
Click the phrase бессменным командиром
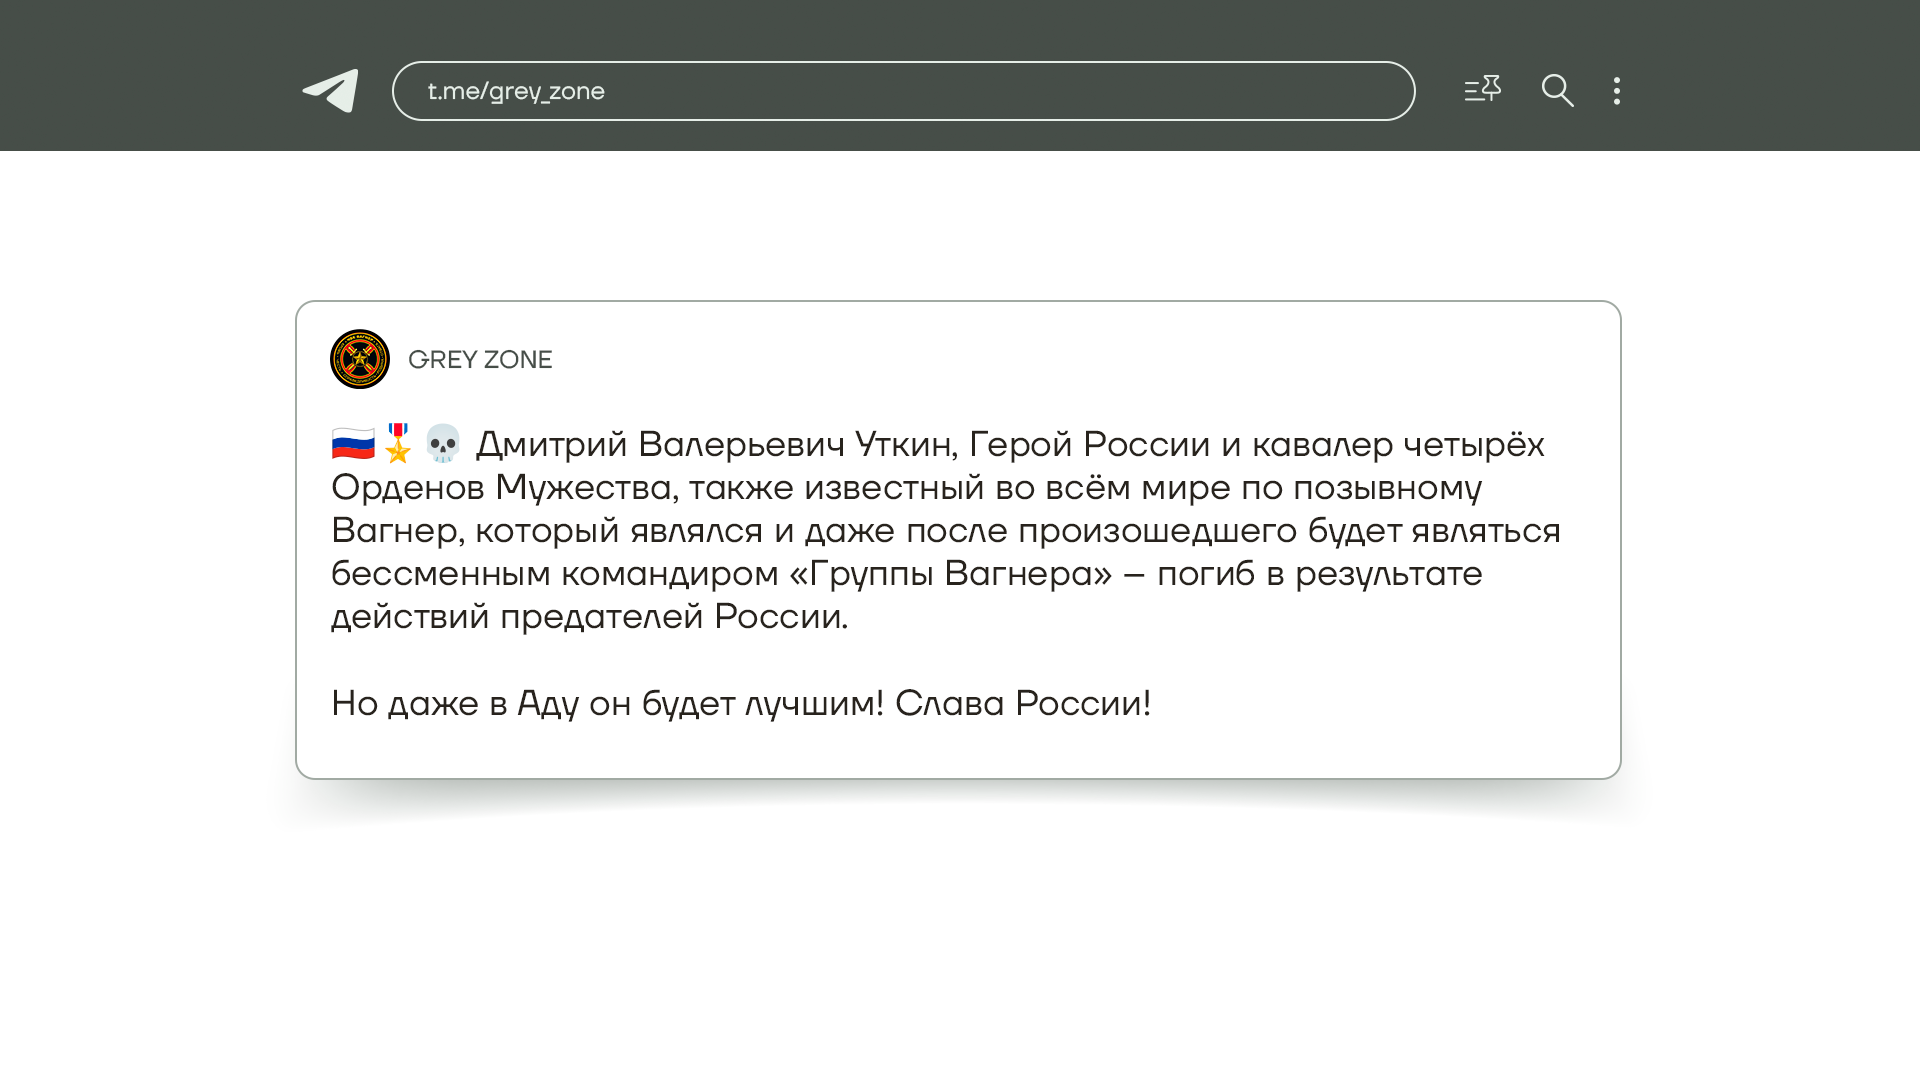[554, 574]
